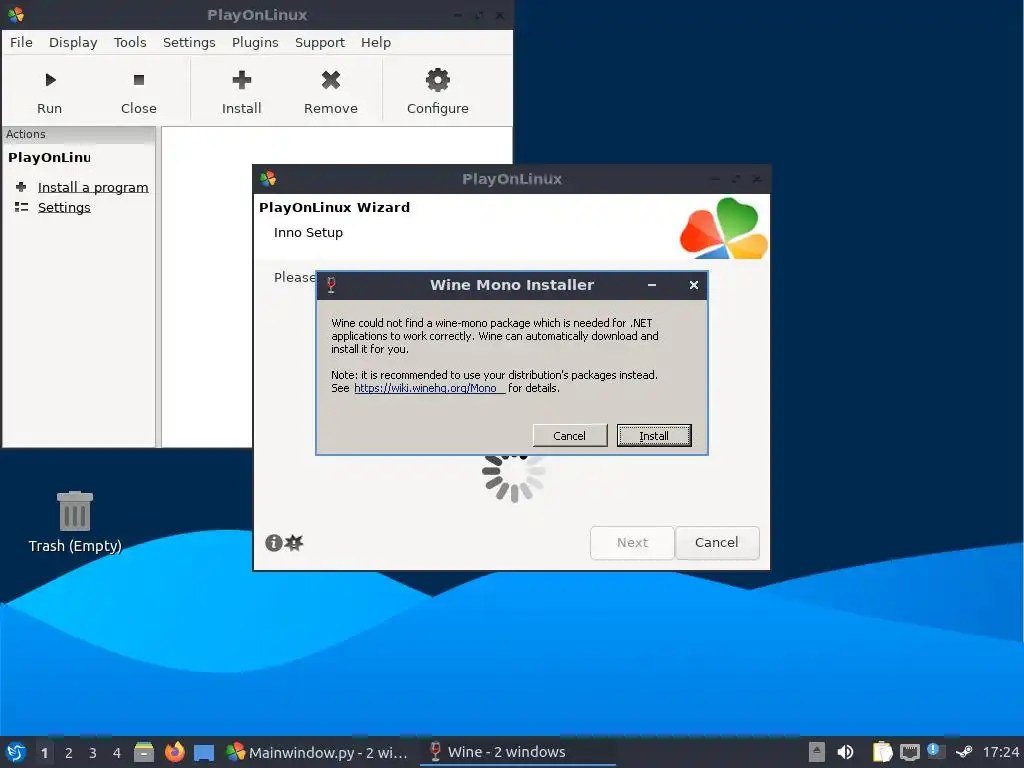Viewport: 1024px width, 768px height.
Task: Click the Install a program link
Action: point(93,187)
